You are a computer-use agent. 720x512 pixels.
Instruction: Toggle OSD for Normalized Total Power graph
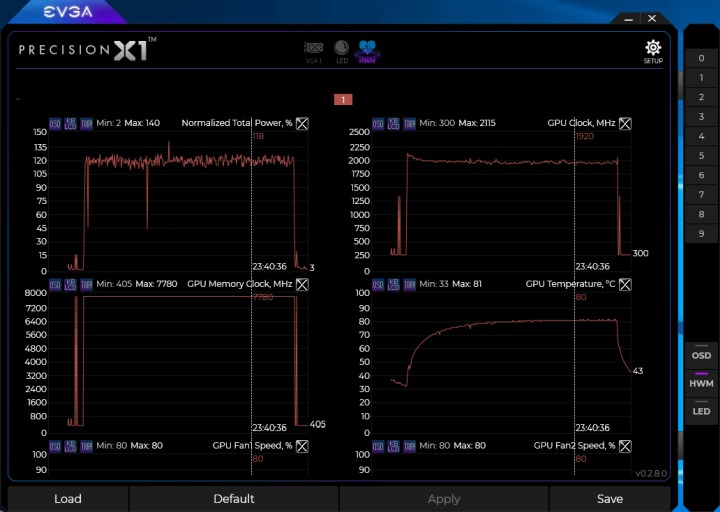point(55,124)
